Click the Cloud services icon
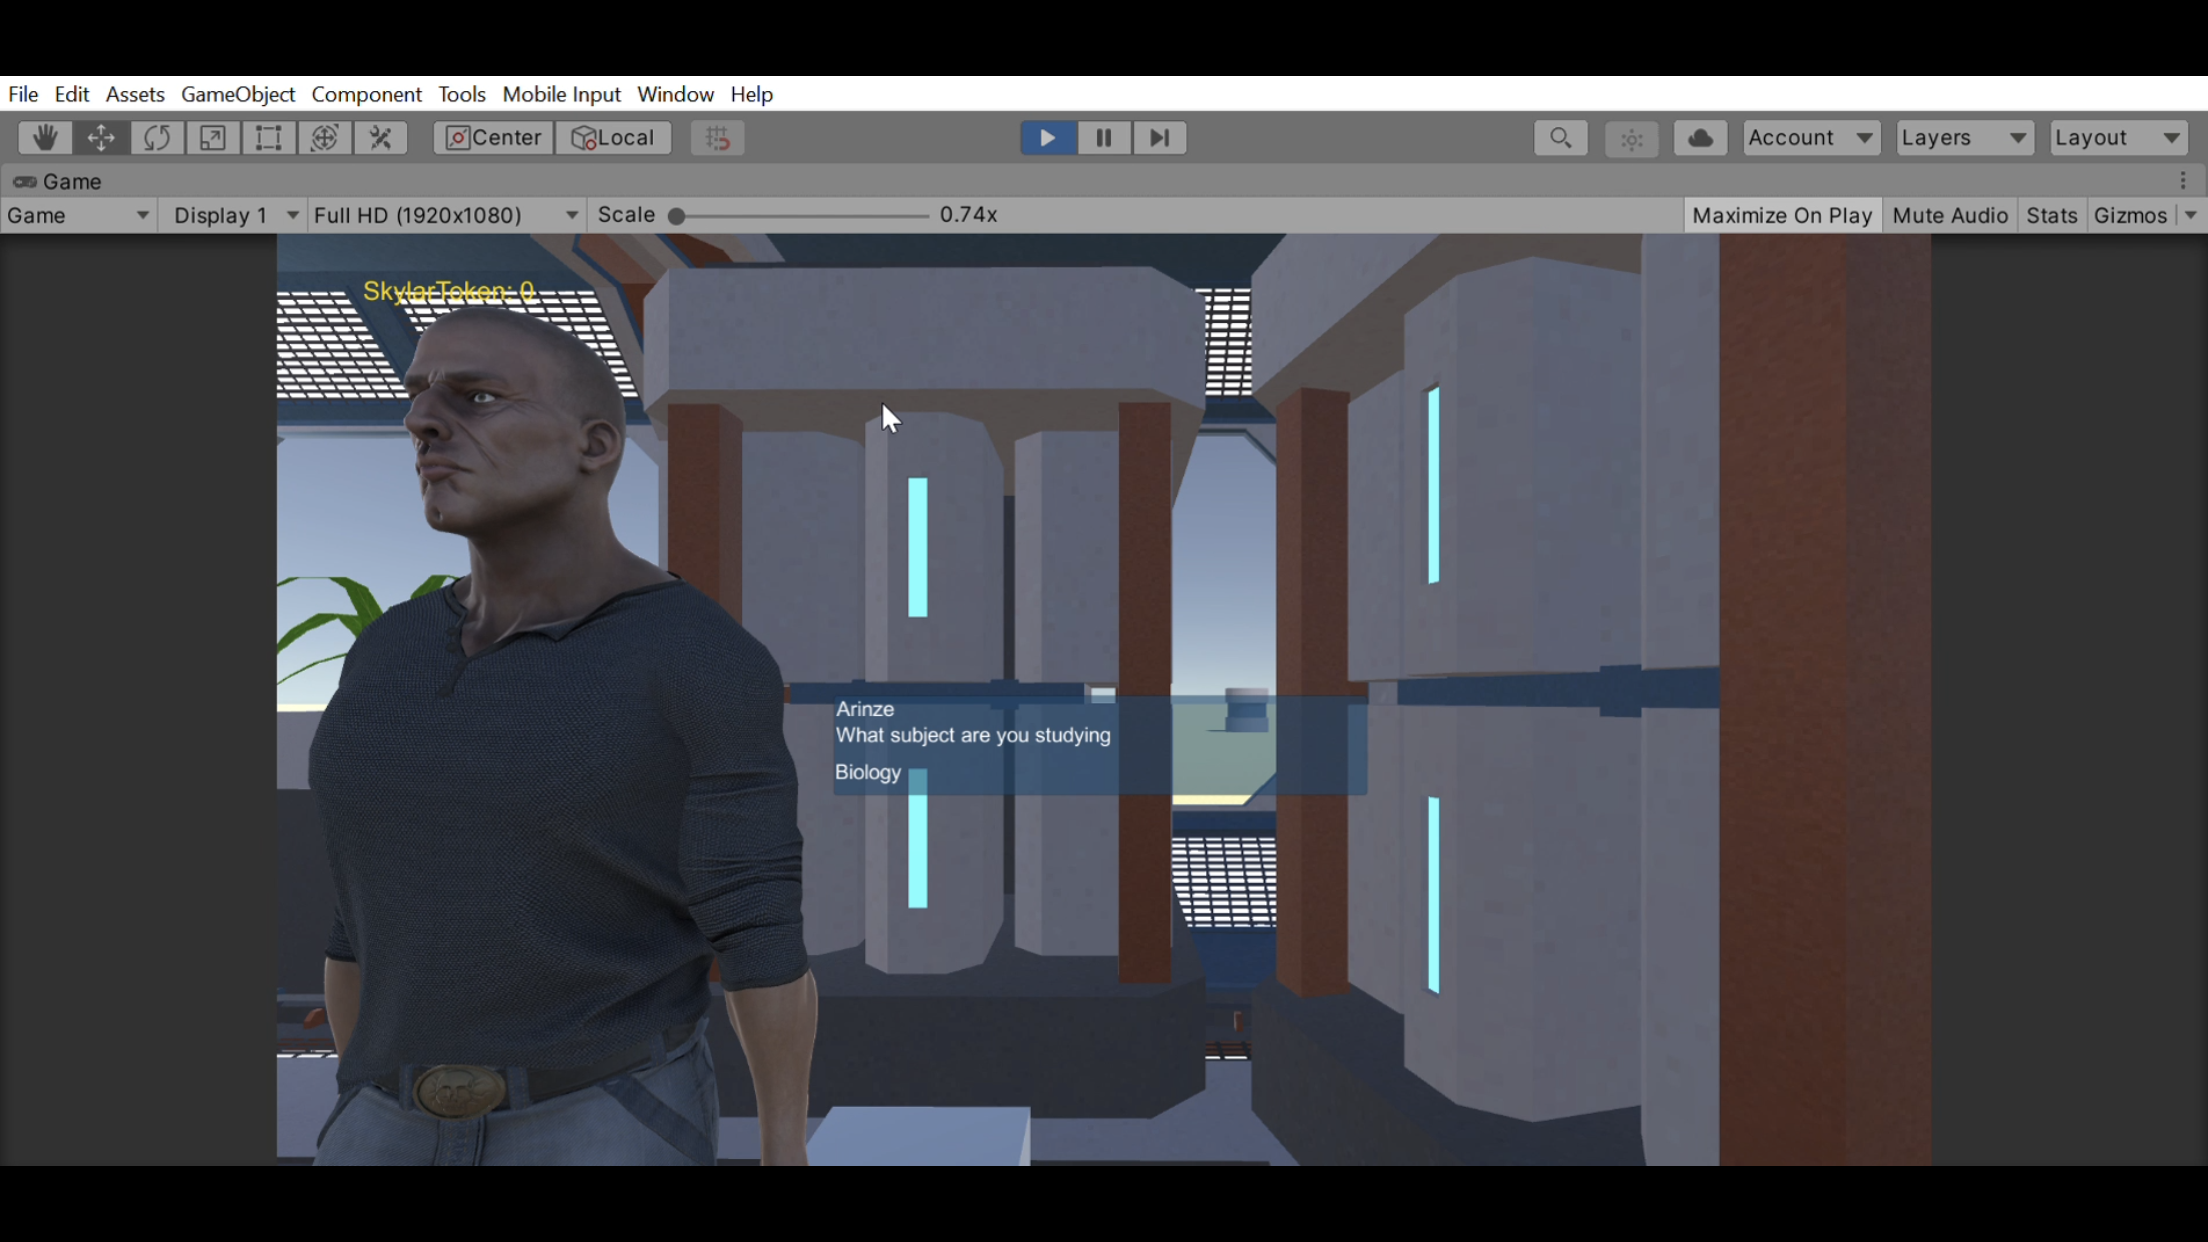 tap(1700, 138)
